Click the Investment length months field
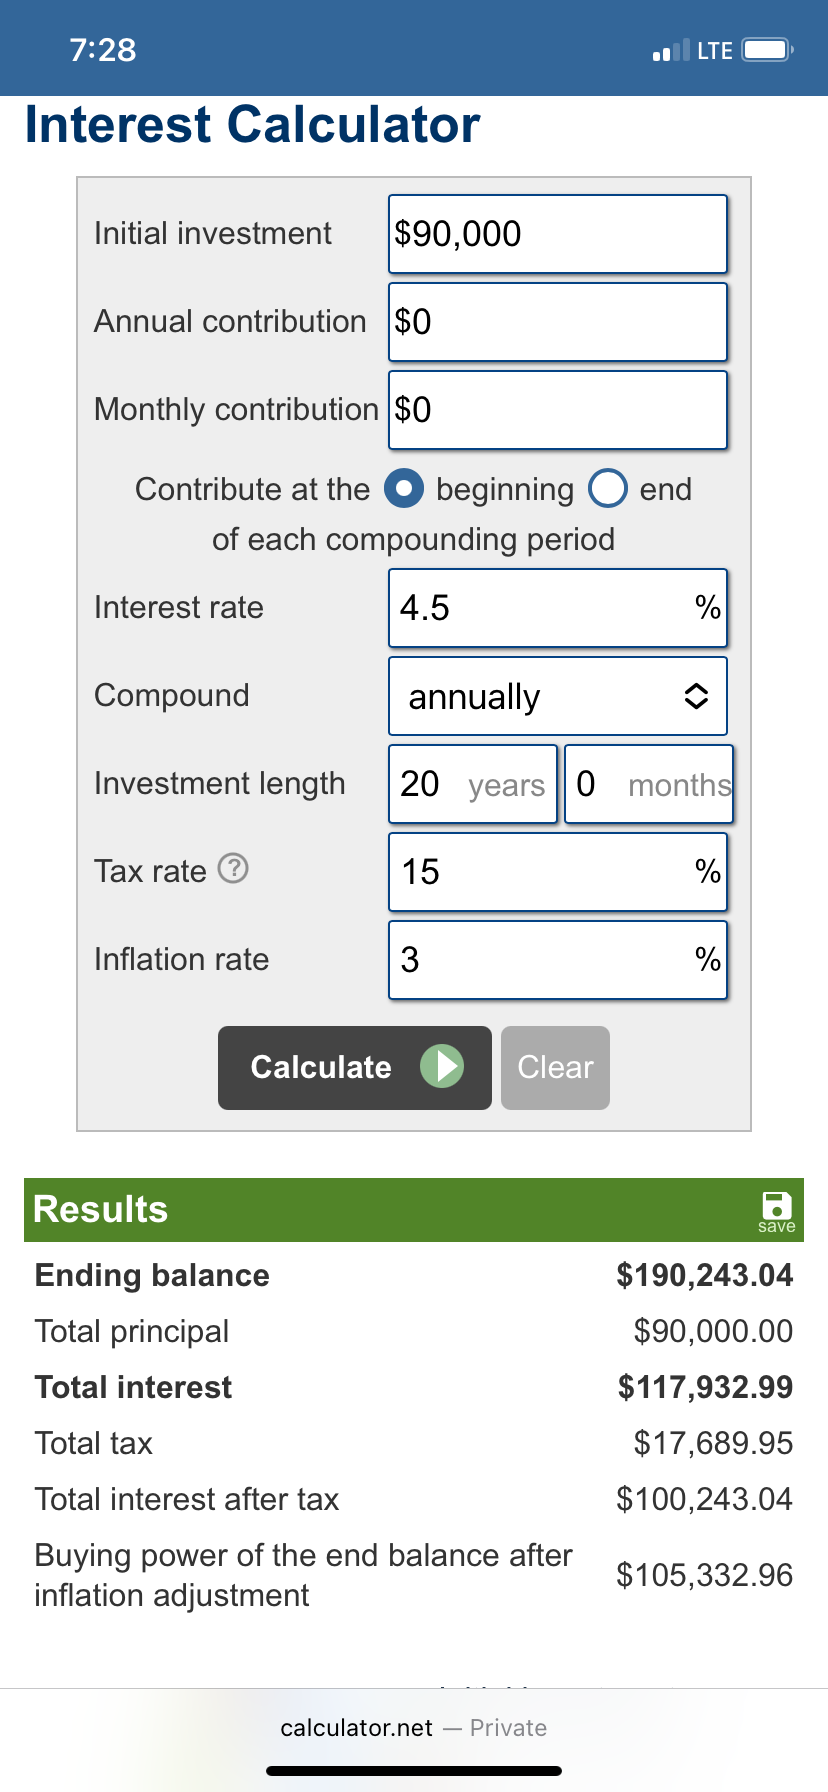Screen dimensions: 828x1792 point(648,784)
